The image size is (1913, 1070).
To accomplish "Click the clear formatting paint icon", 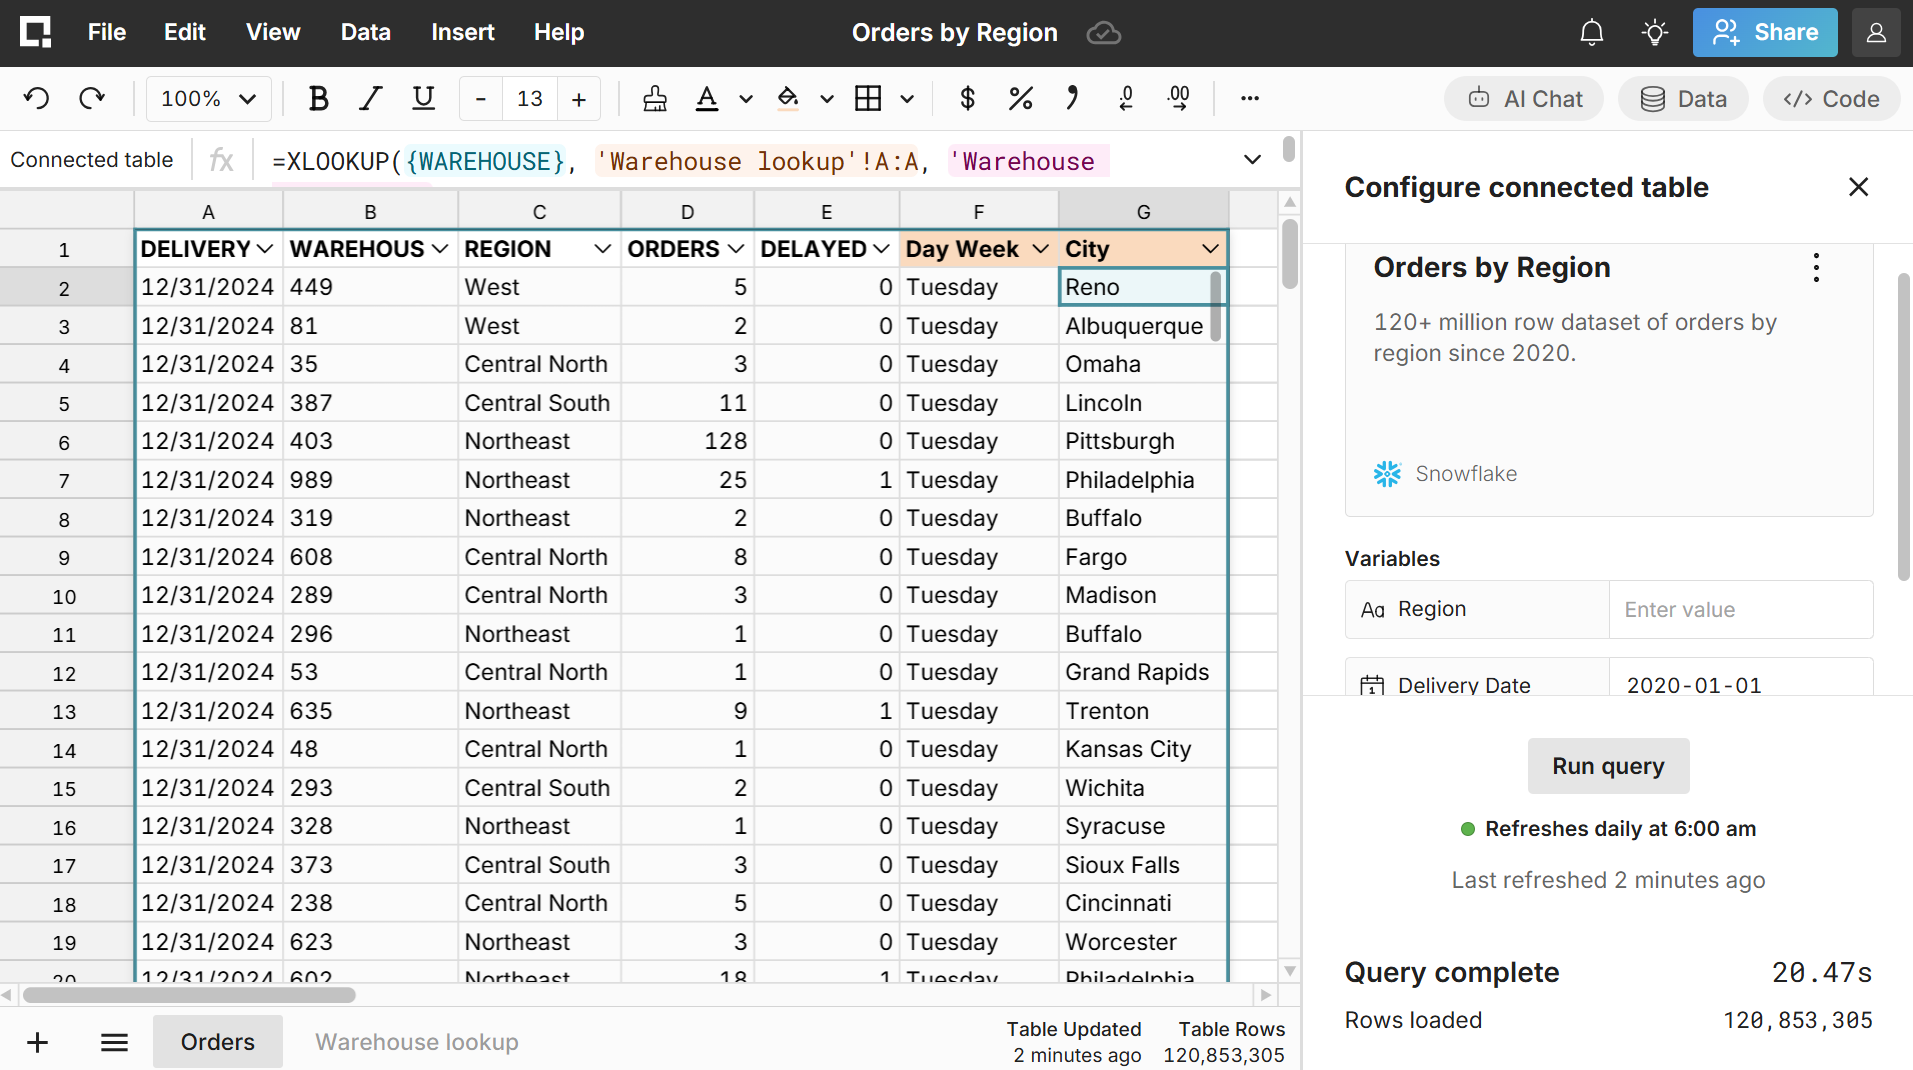I will click(x=655, y=98).
